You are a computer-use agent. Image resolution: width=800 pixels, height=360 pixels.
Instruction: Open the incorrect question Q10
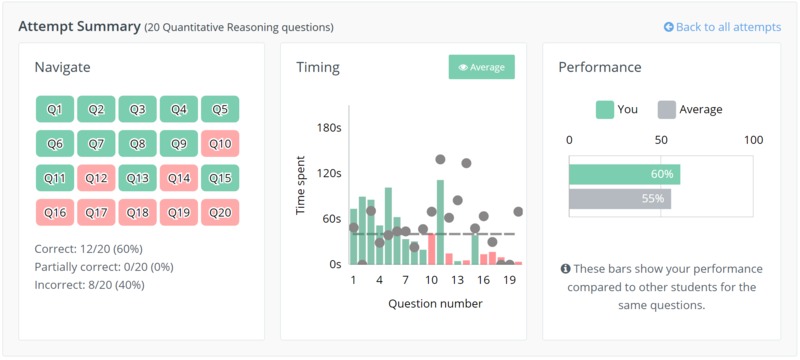pos(220,143)
